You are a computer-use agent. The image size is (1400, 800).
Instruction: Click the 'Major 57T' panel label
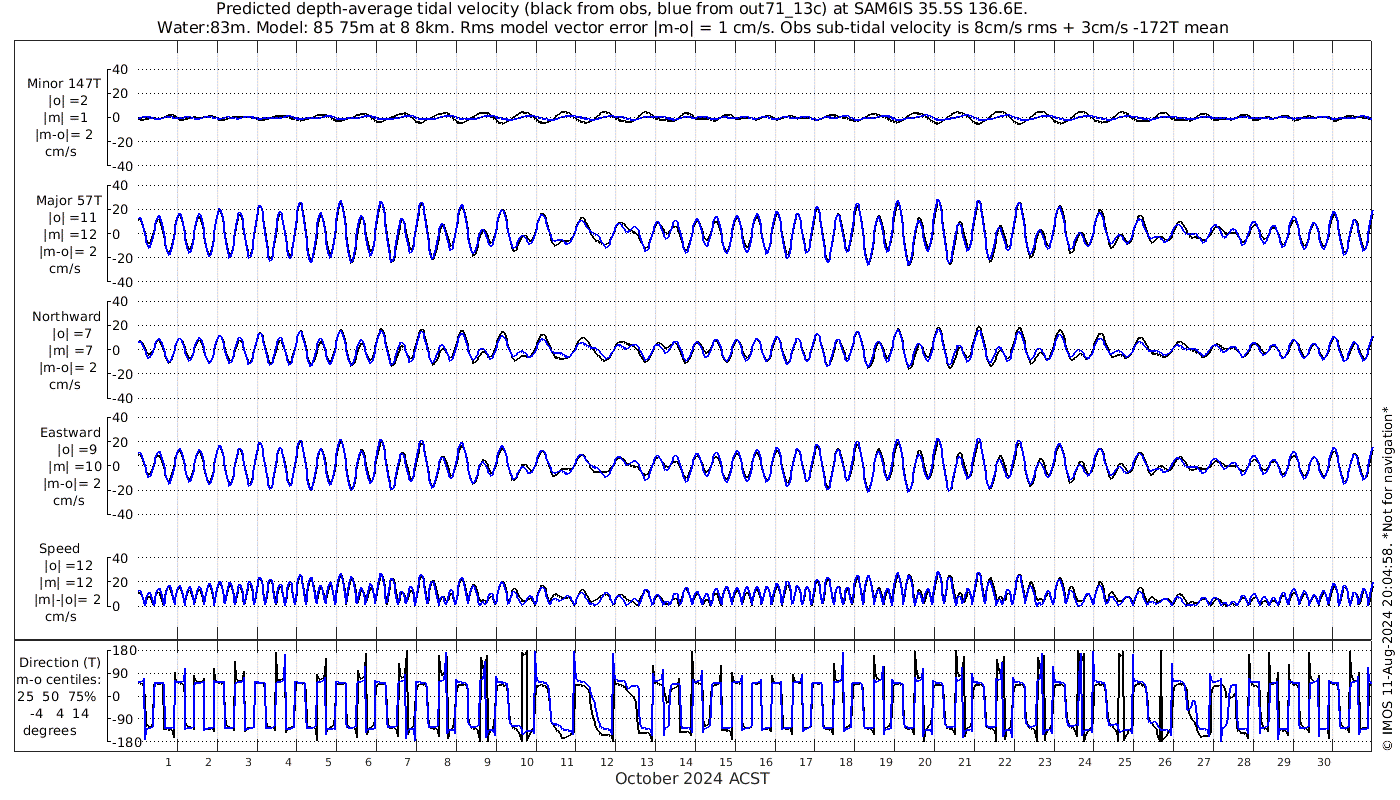pyautogui.click(x=68, y=200)
